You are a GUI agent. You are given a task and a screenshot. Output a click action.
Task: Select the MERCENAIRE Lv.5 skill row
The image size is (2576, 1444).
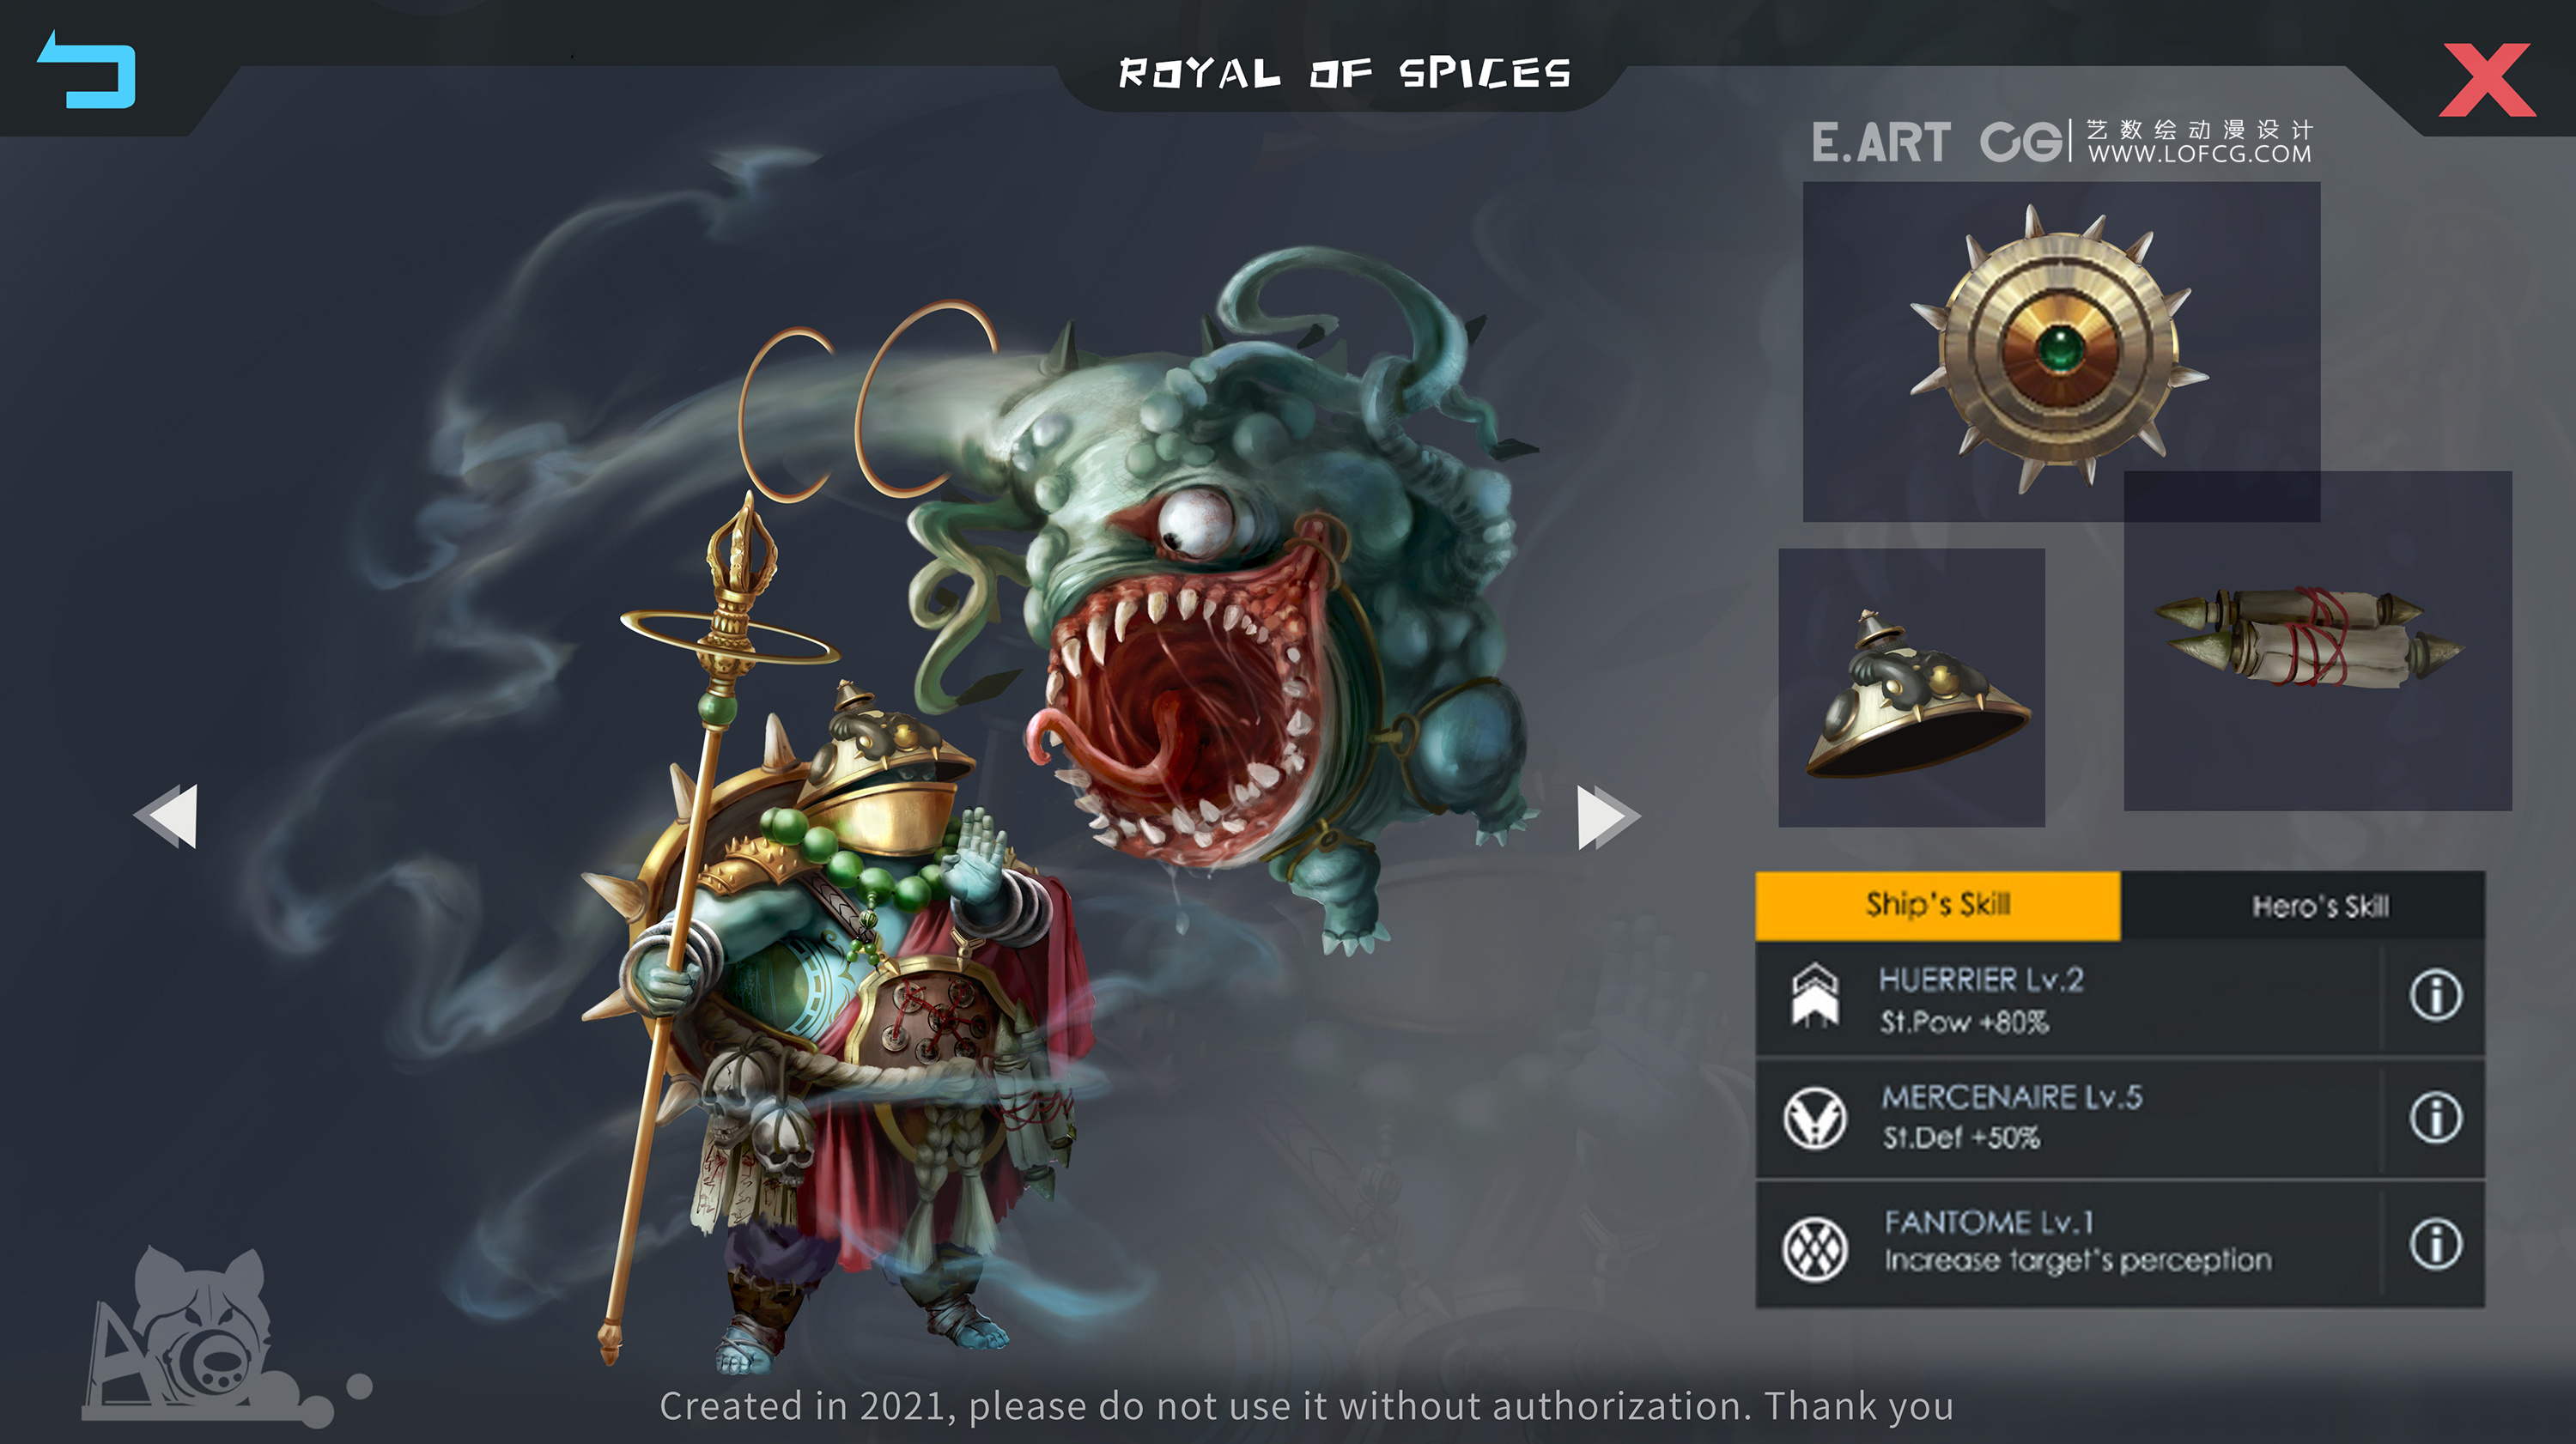point(2120,1118)
